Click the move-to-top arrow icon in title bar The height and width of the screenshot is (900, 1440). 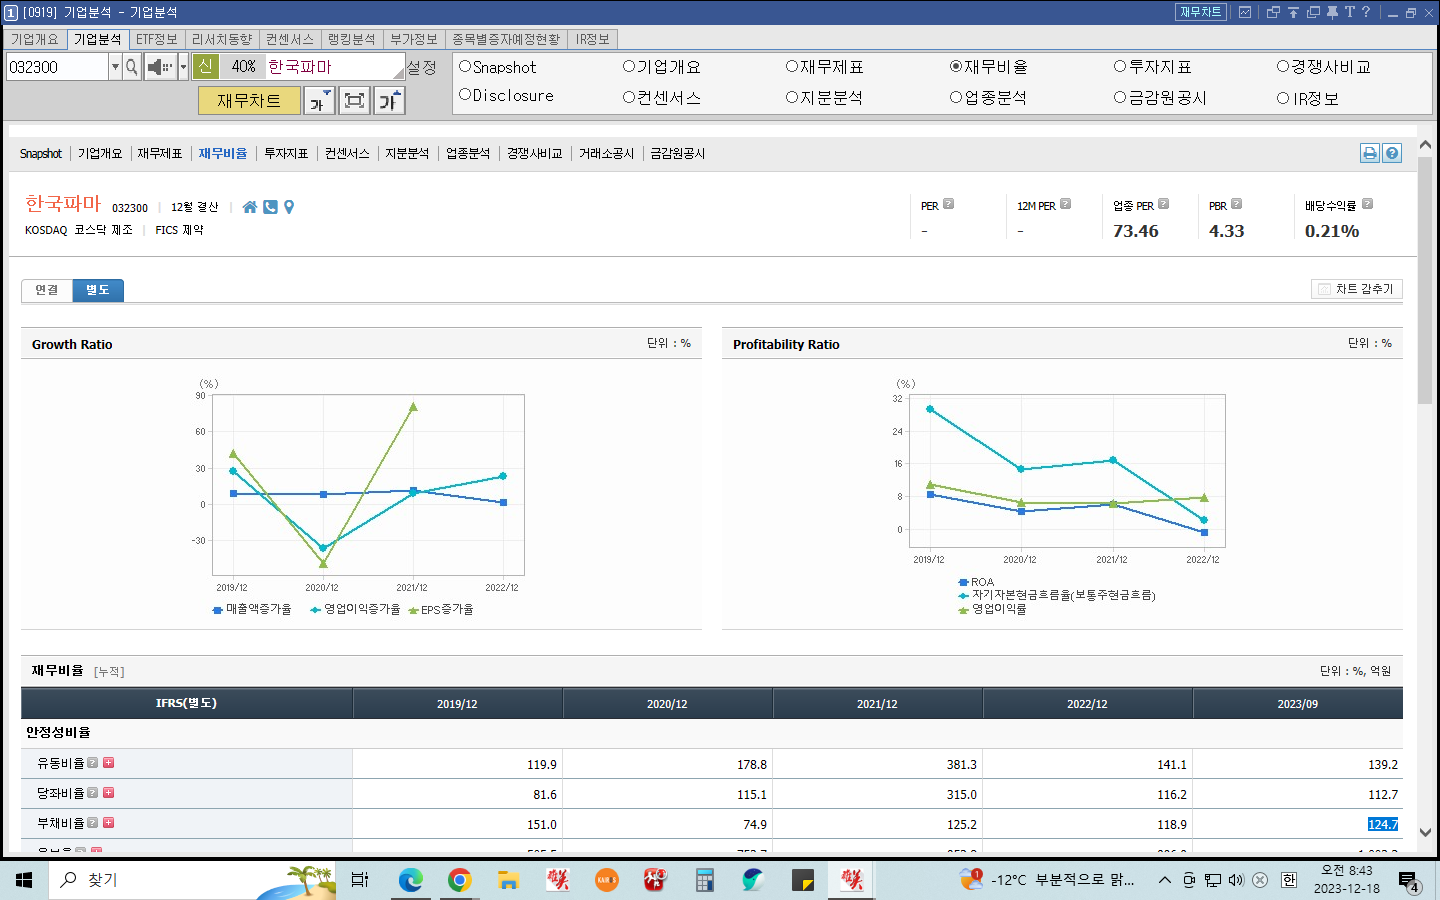[1293, 12]
